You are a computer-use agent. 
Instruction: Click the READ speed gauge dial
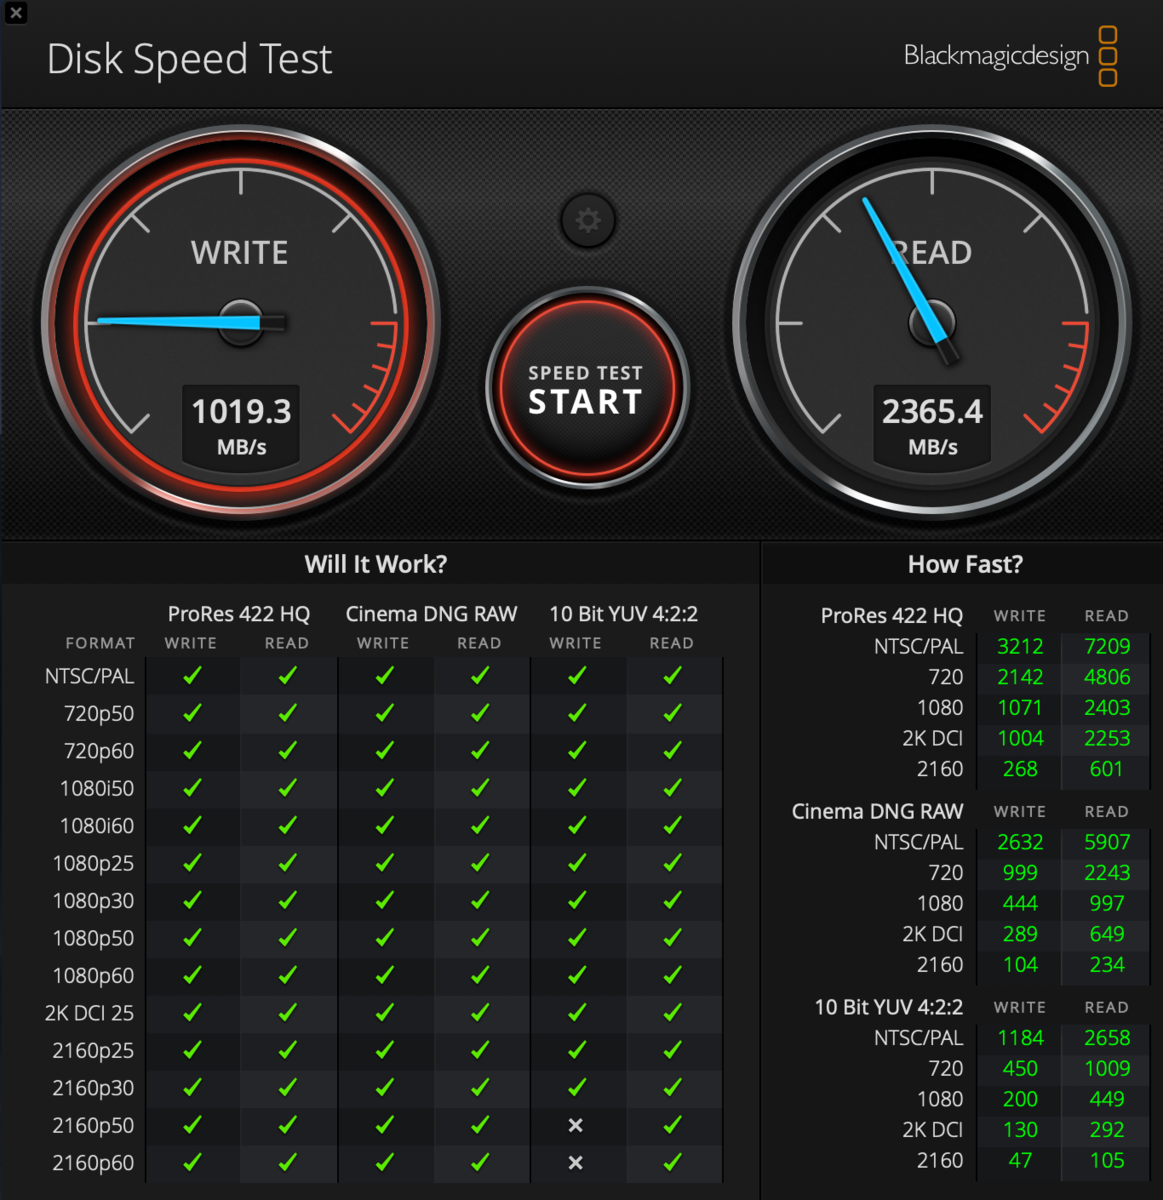tap(932, 322)
